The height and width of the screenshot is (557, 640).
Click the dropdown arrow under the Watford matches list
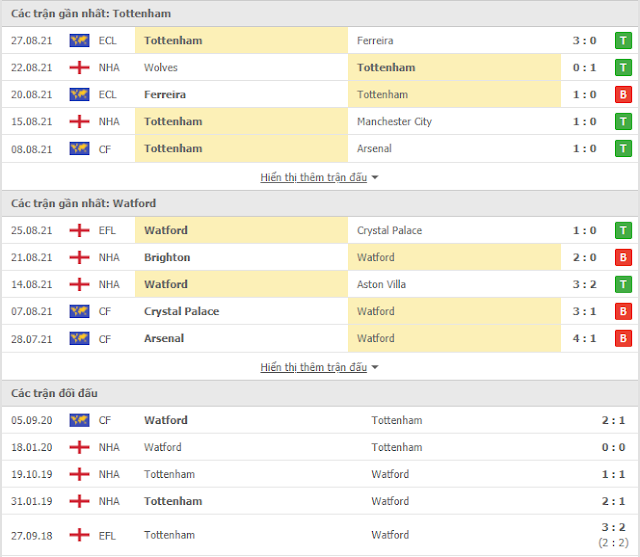pyautogui.click(x=375, y=367)
